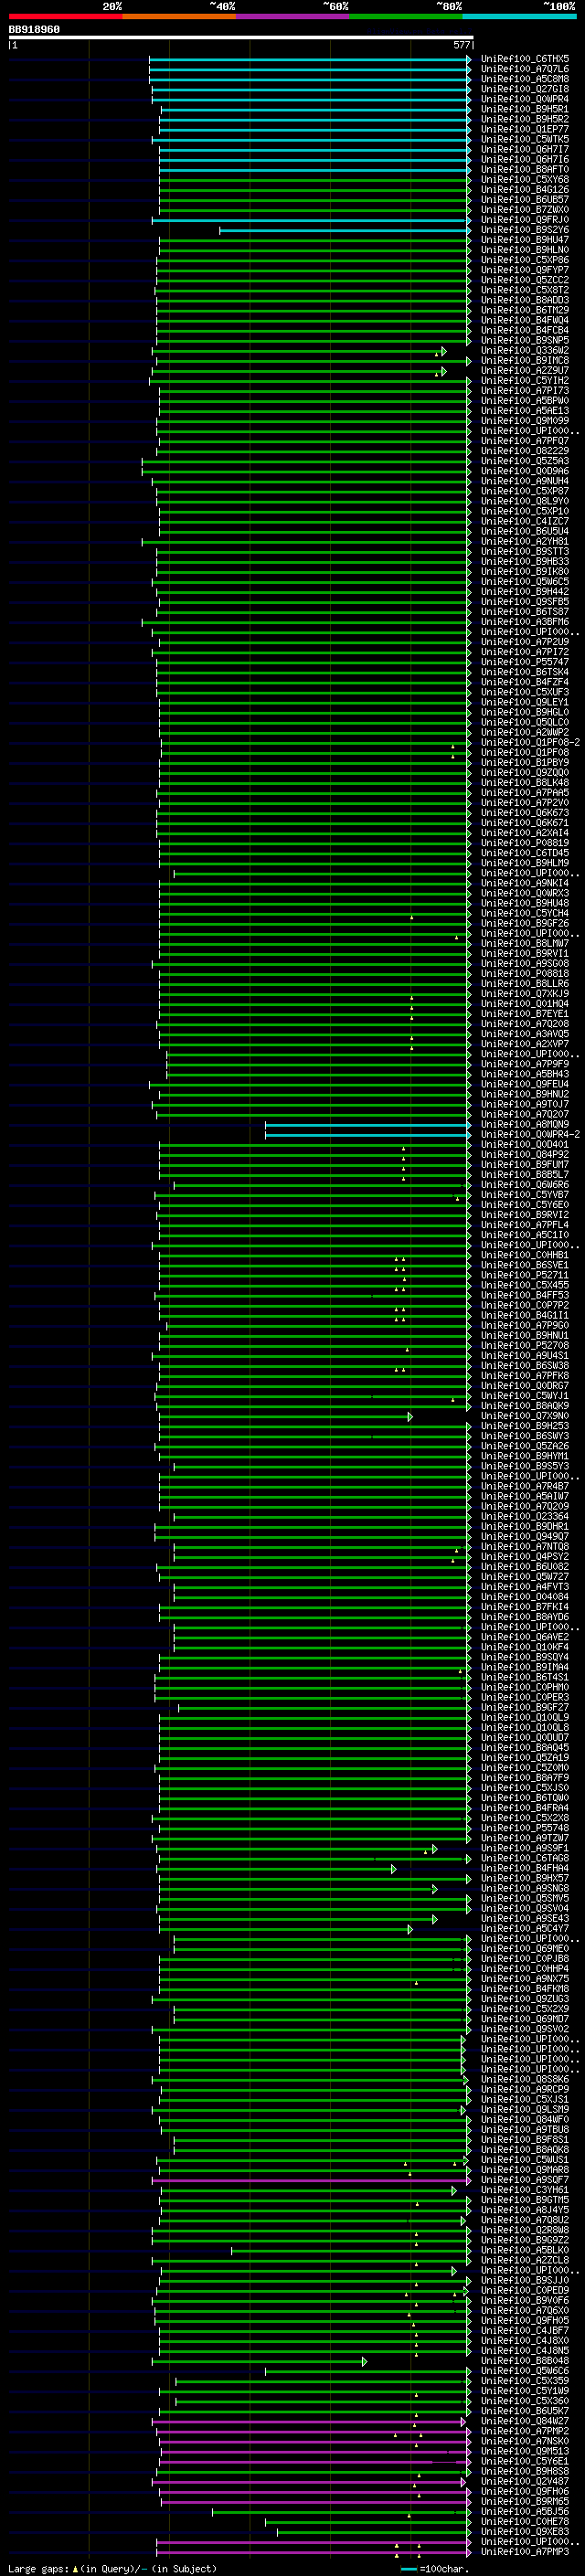Select hit label UniRef100_B8AQK9
The width and height of the screenshot is (585, 2576).
point(525,1406)
